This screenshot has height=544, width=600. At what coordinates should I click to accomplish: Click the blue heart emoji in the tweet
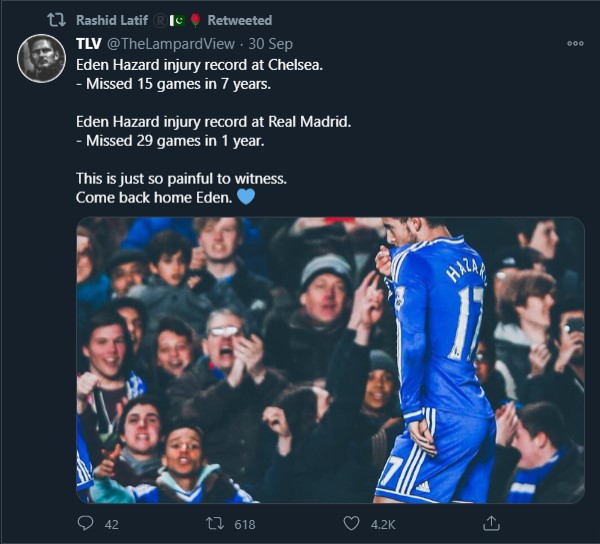pyautogui.click(x=246, y=197)
